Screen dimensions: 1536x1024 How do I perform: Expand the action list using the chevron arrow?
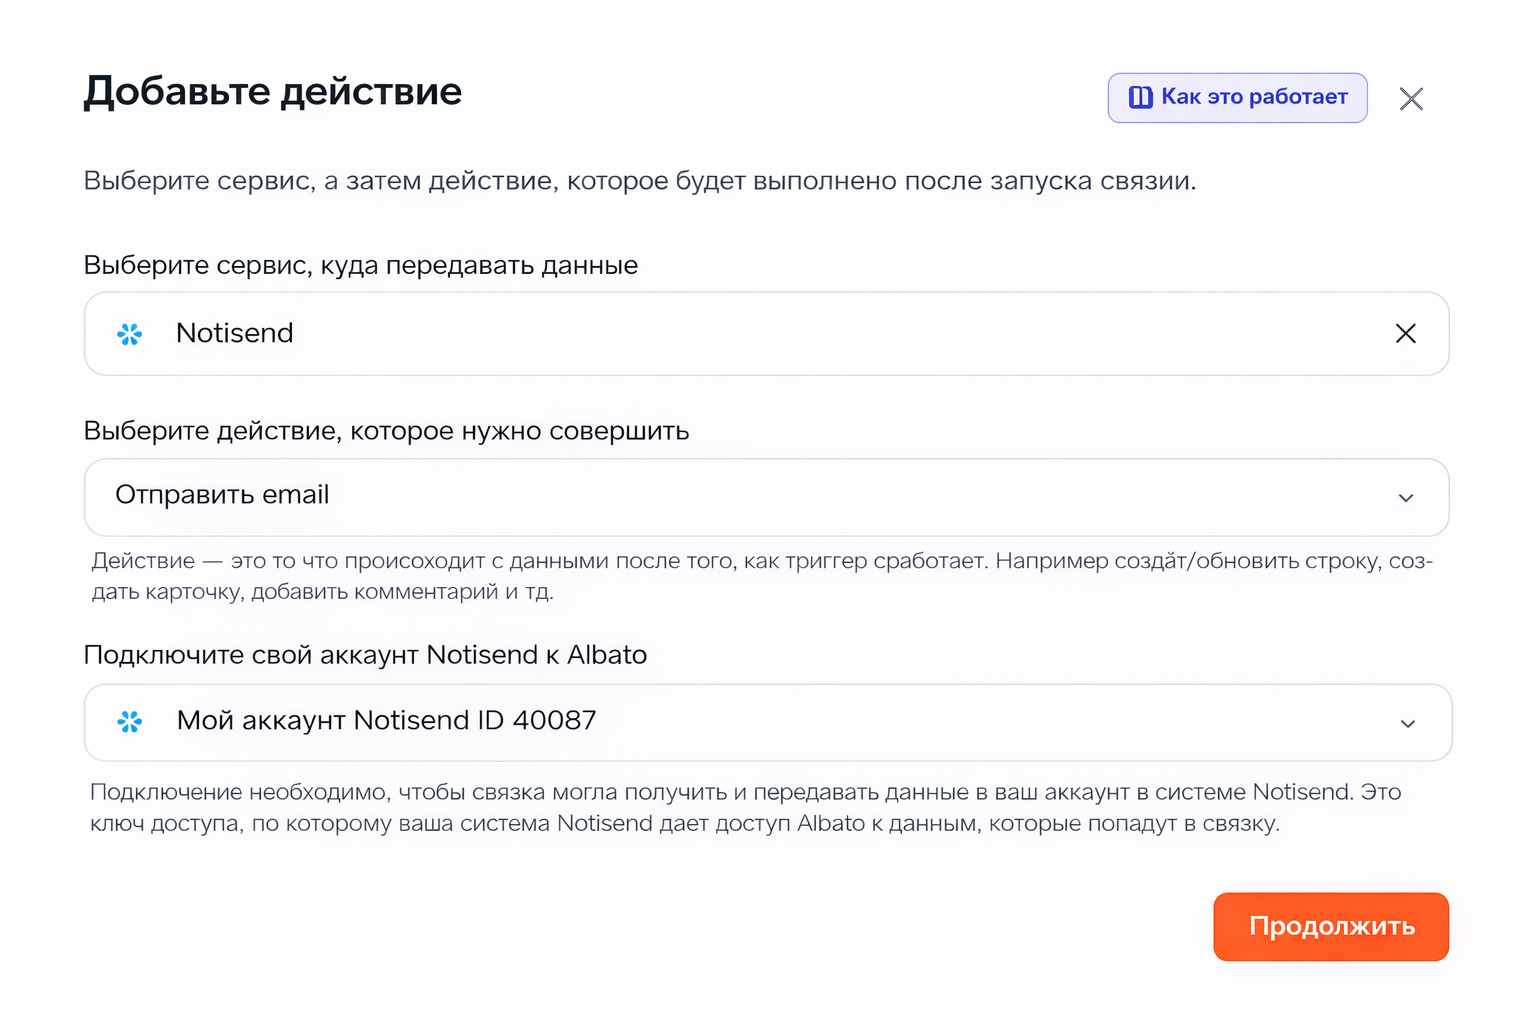tap(1405, 498)
